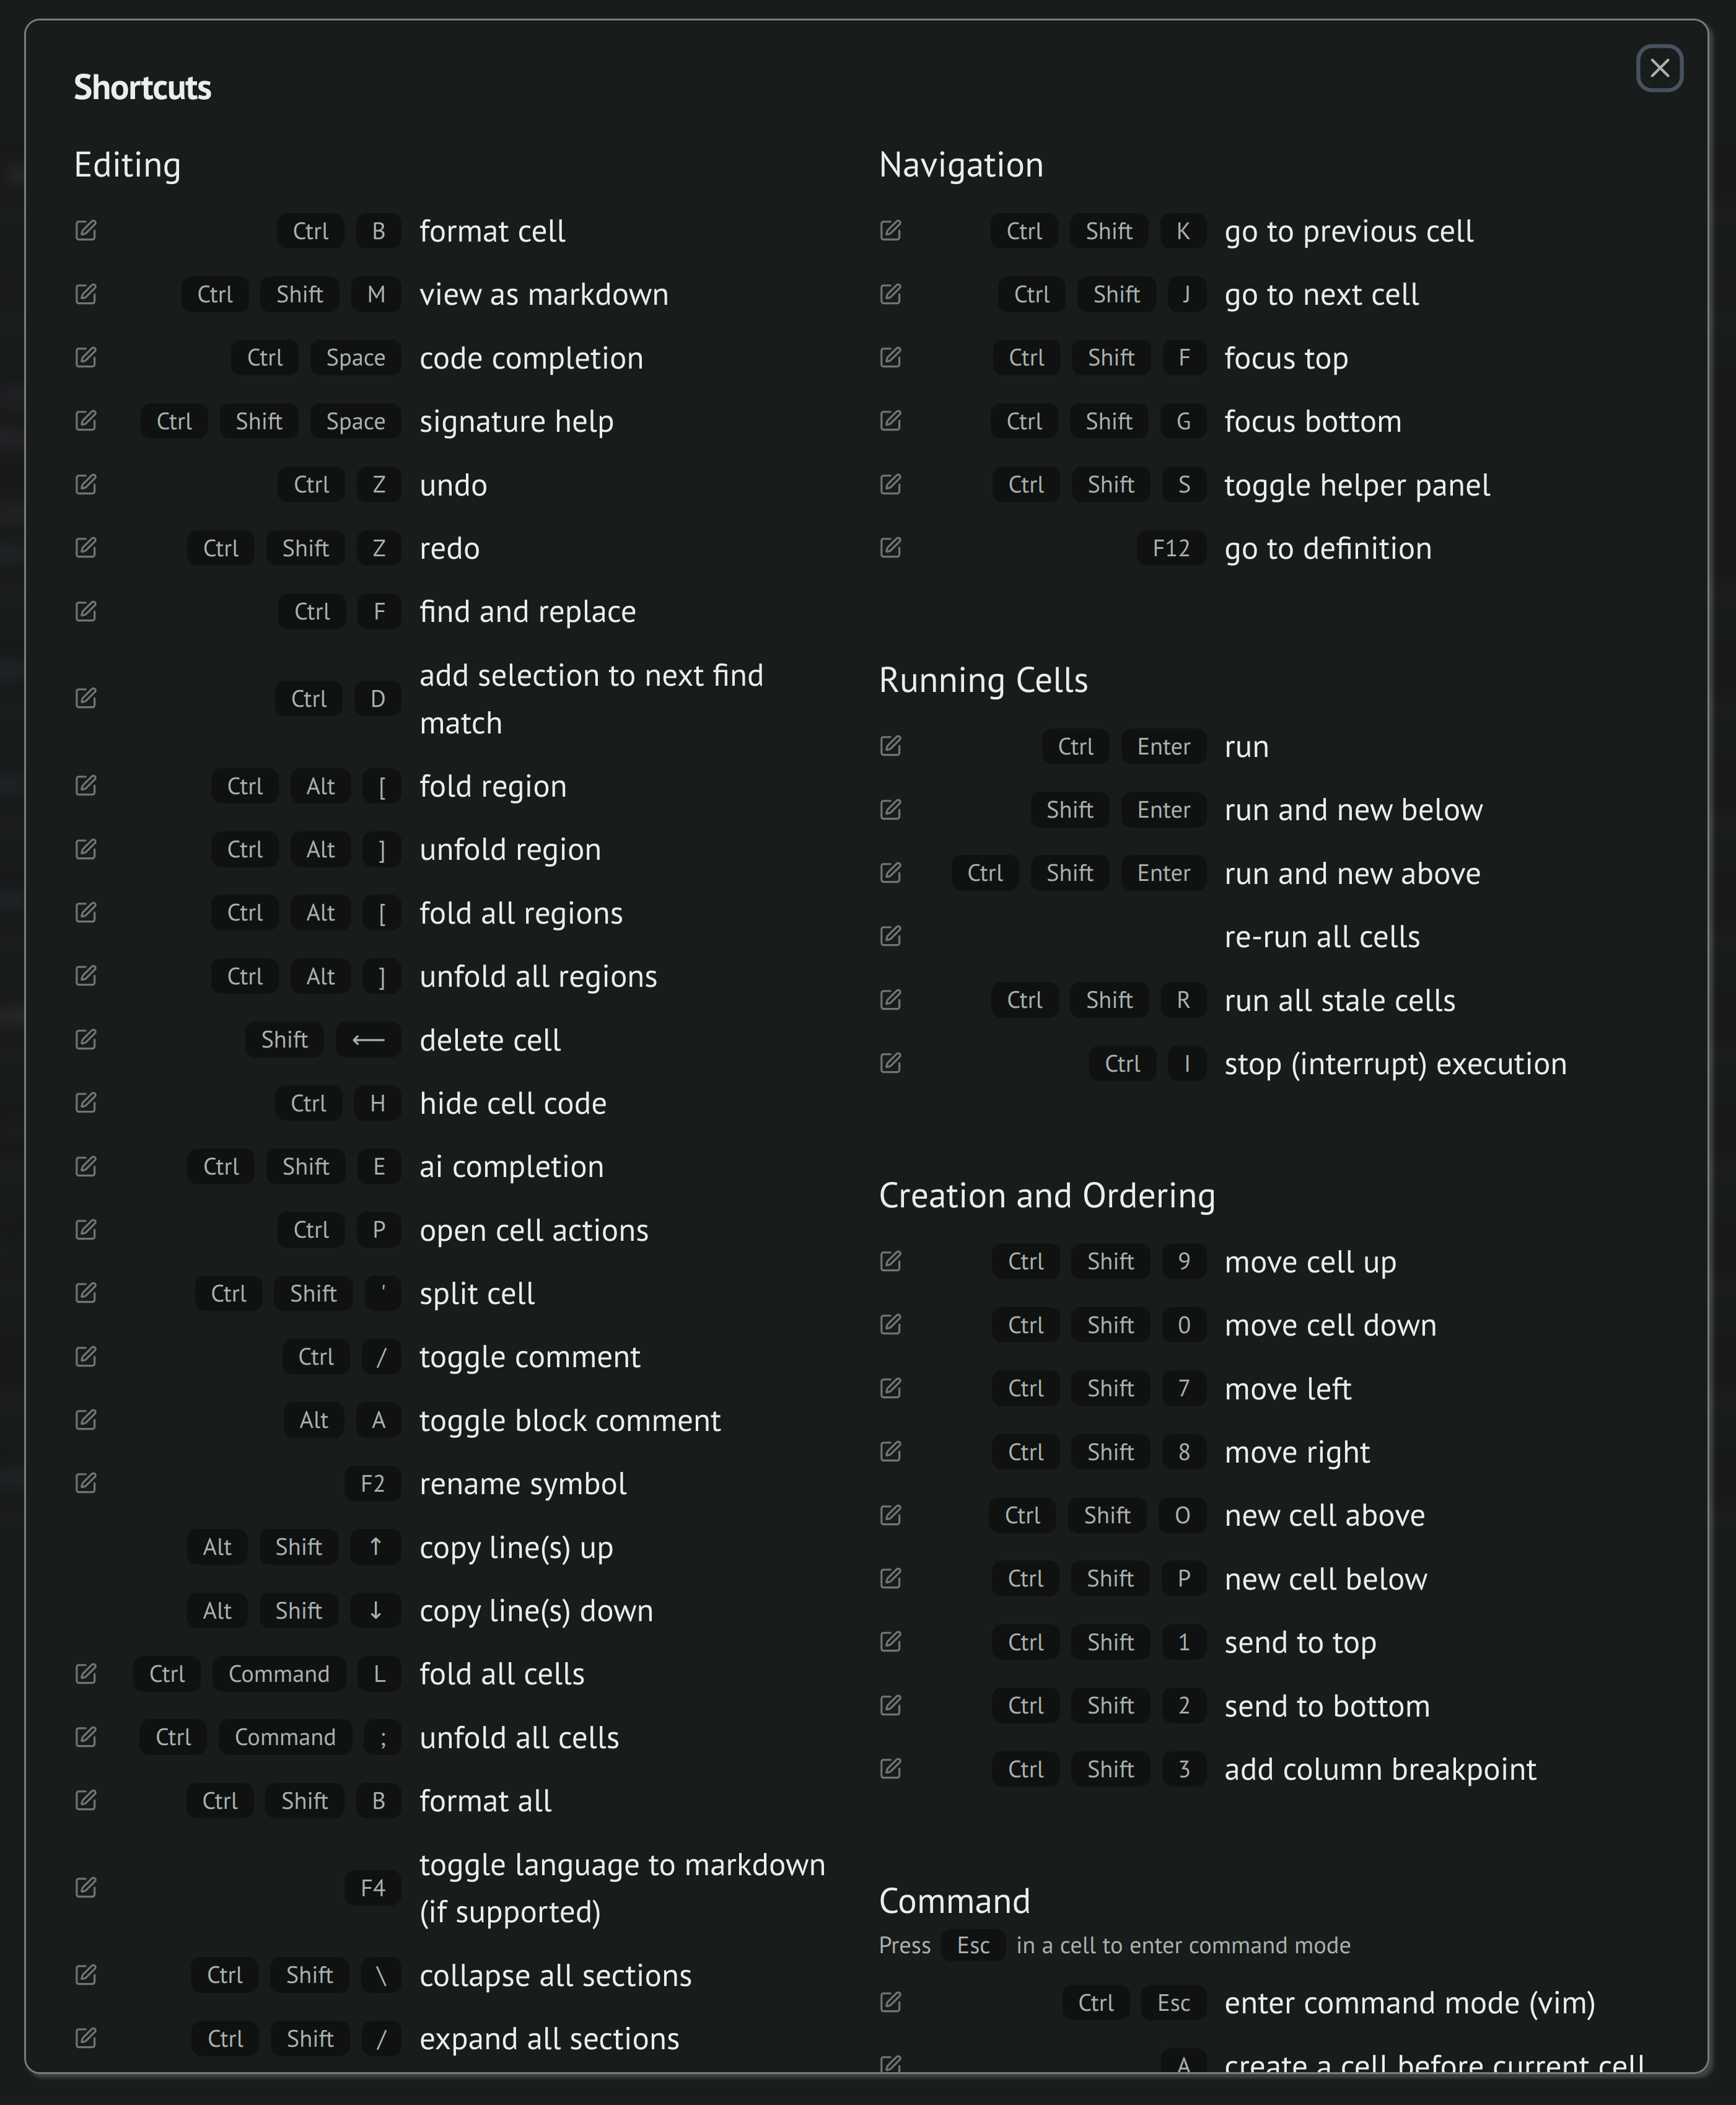Edit the add column breakpoint shortcut
This screenshot has height=2105, width=1736.
click(x=891, y=1769)
